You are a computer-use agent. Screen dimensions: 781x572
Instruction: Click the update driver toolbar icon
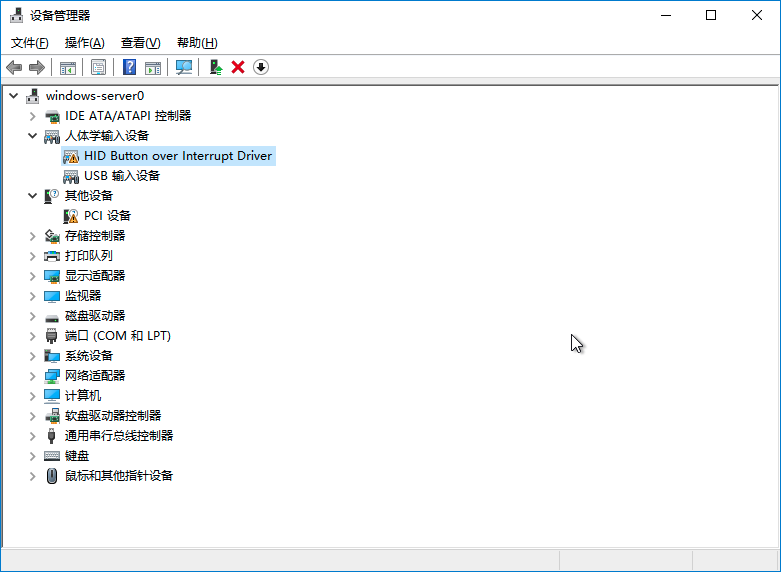215,67
